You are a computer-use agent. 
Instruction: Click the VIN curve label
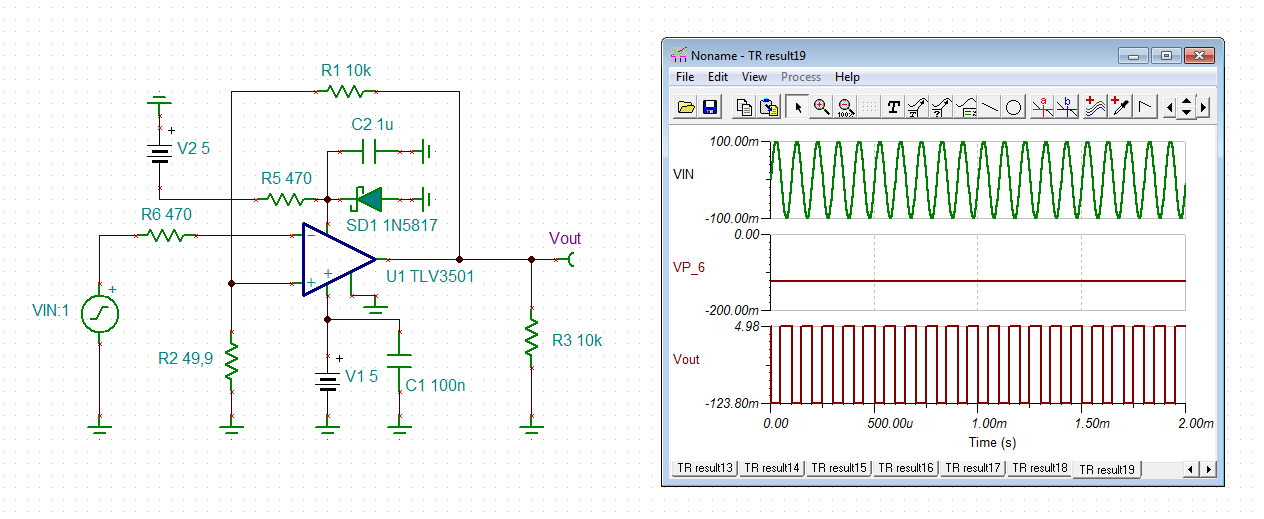(685, 175)
